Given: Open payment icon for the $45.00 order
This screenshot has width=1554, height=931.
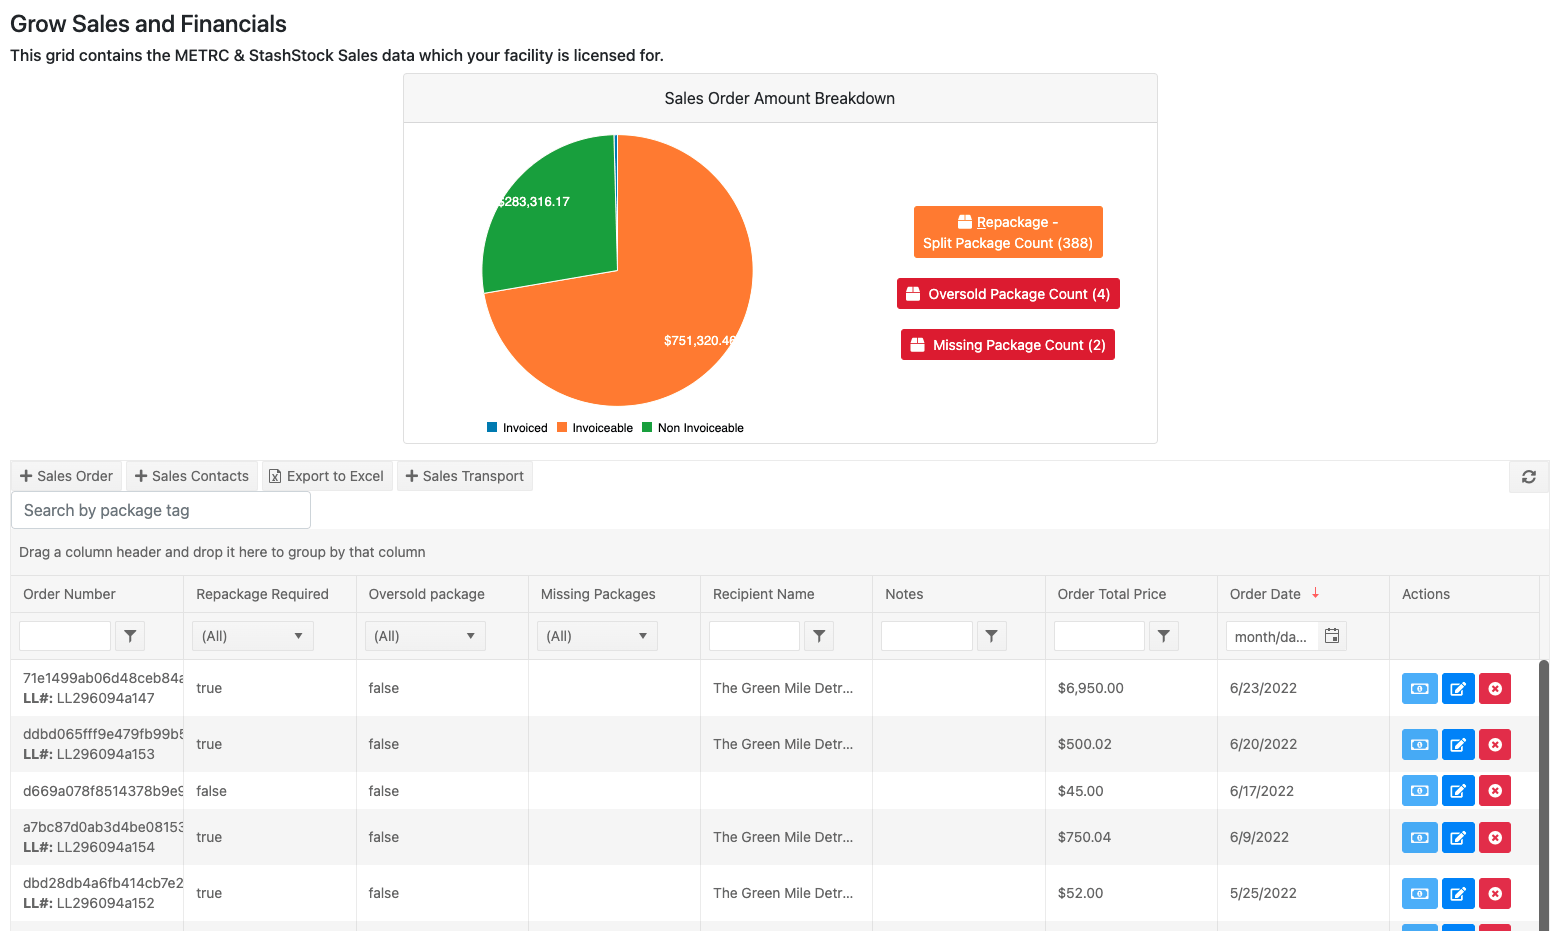Looking at the screenshot, I should point(1419,791).
